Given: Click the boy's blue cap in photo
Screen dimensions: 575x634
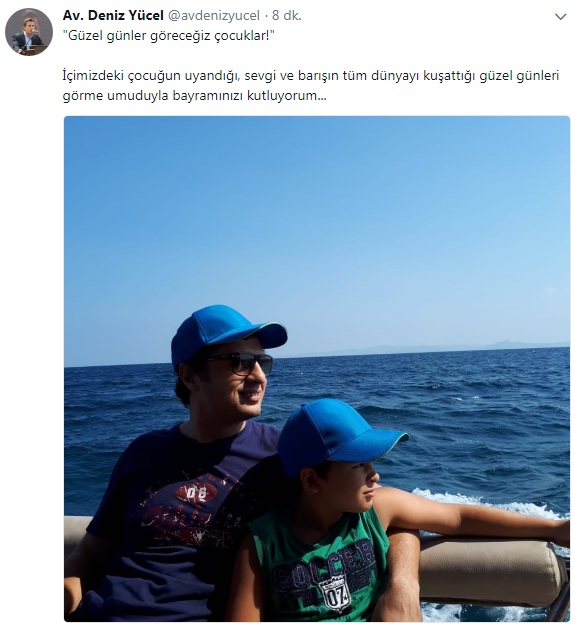Looking at the screenshot, I should (338, 434).
